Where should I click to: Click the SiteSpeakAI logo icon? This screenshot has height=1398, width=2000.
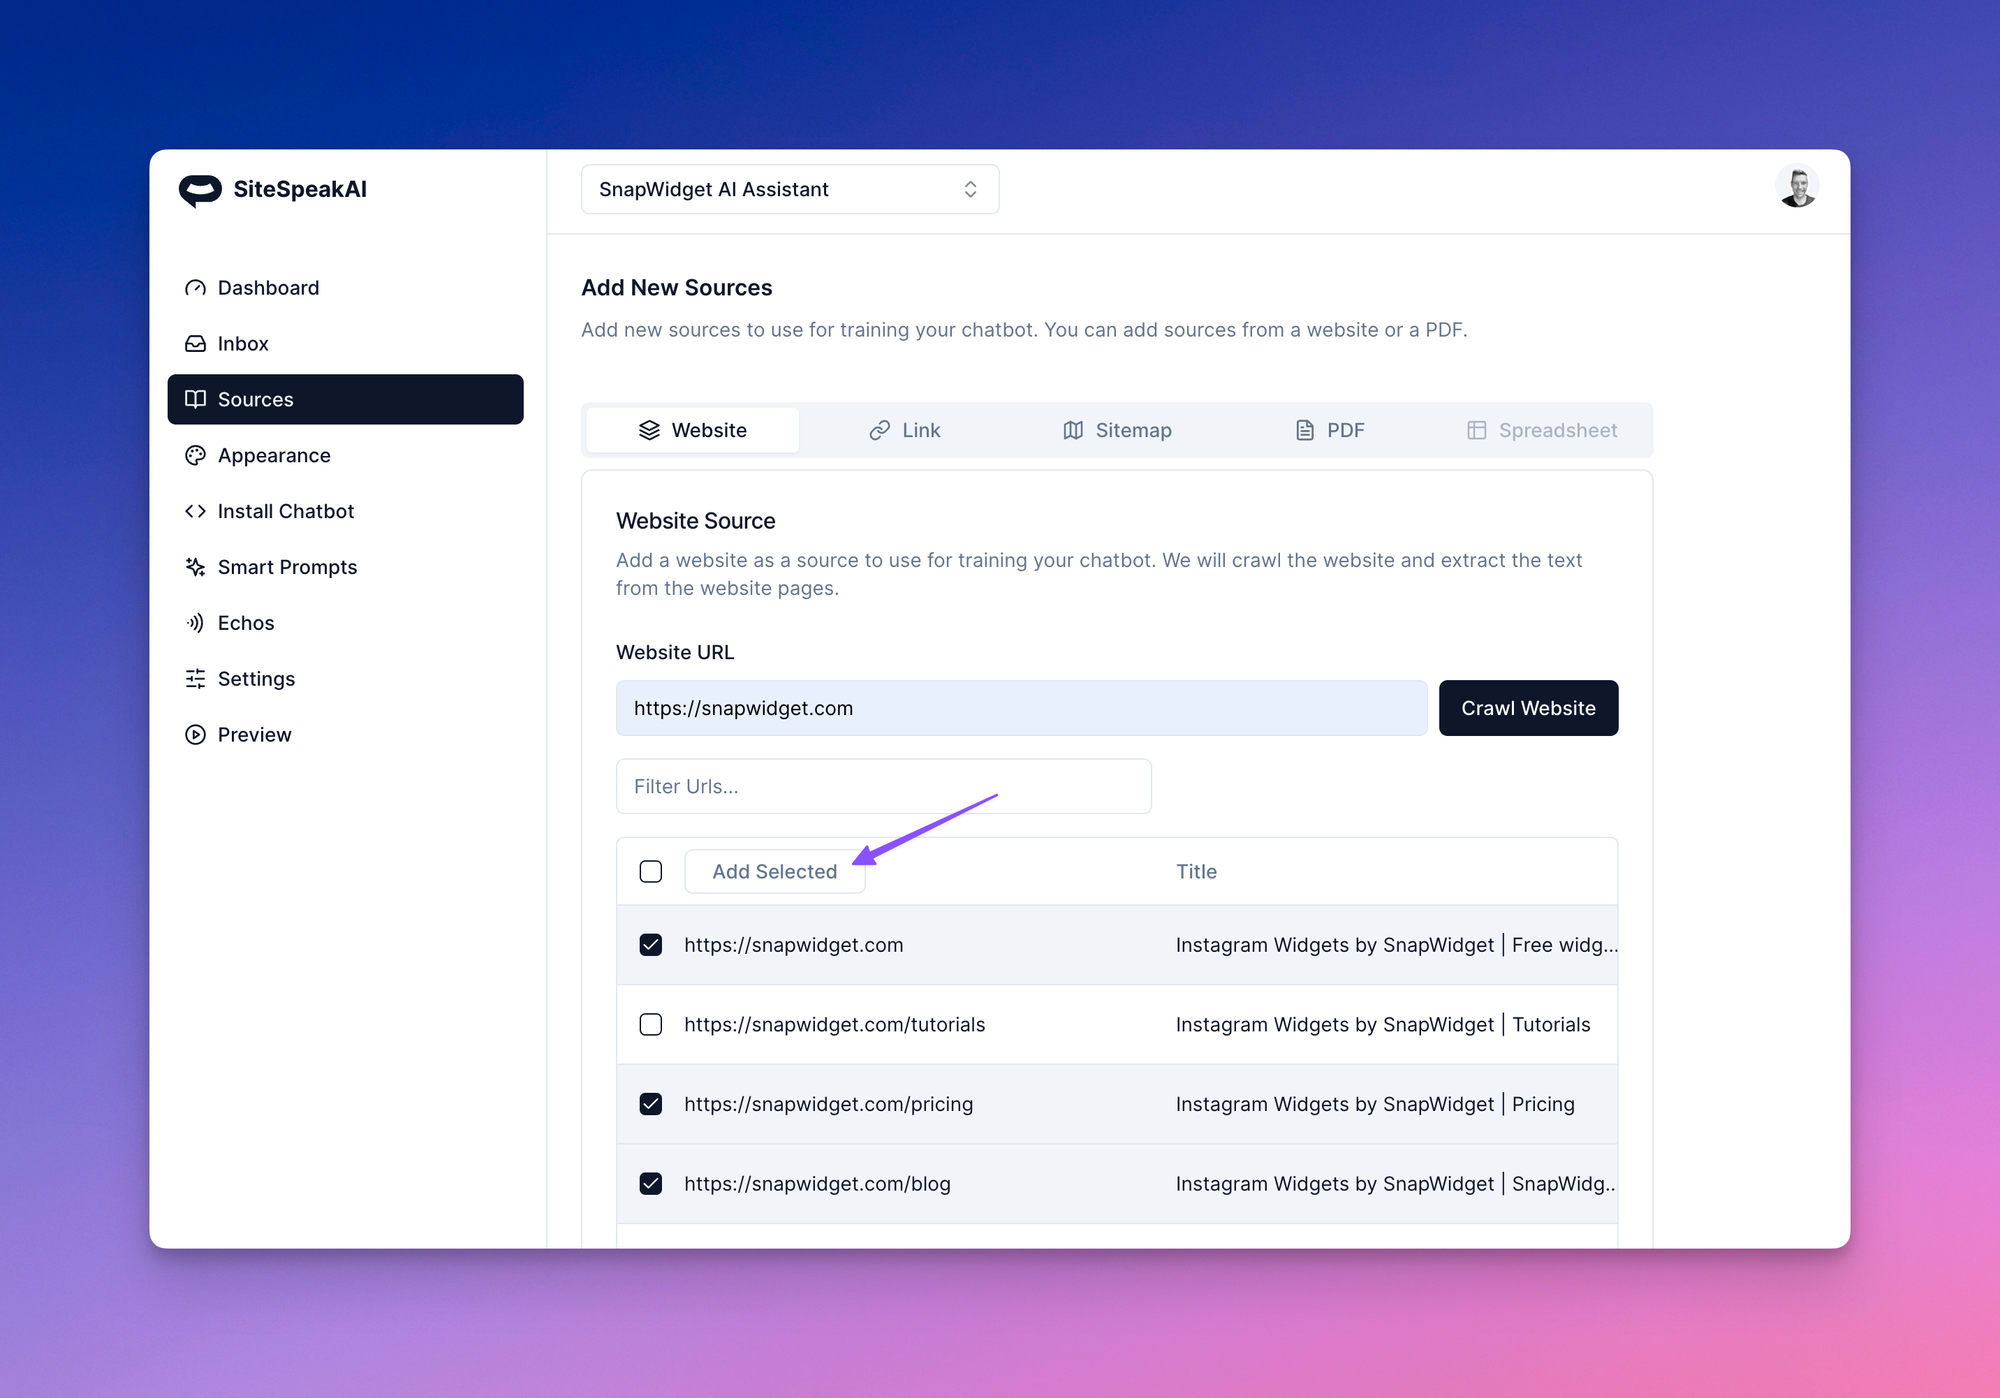coord(200,190)
